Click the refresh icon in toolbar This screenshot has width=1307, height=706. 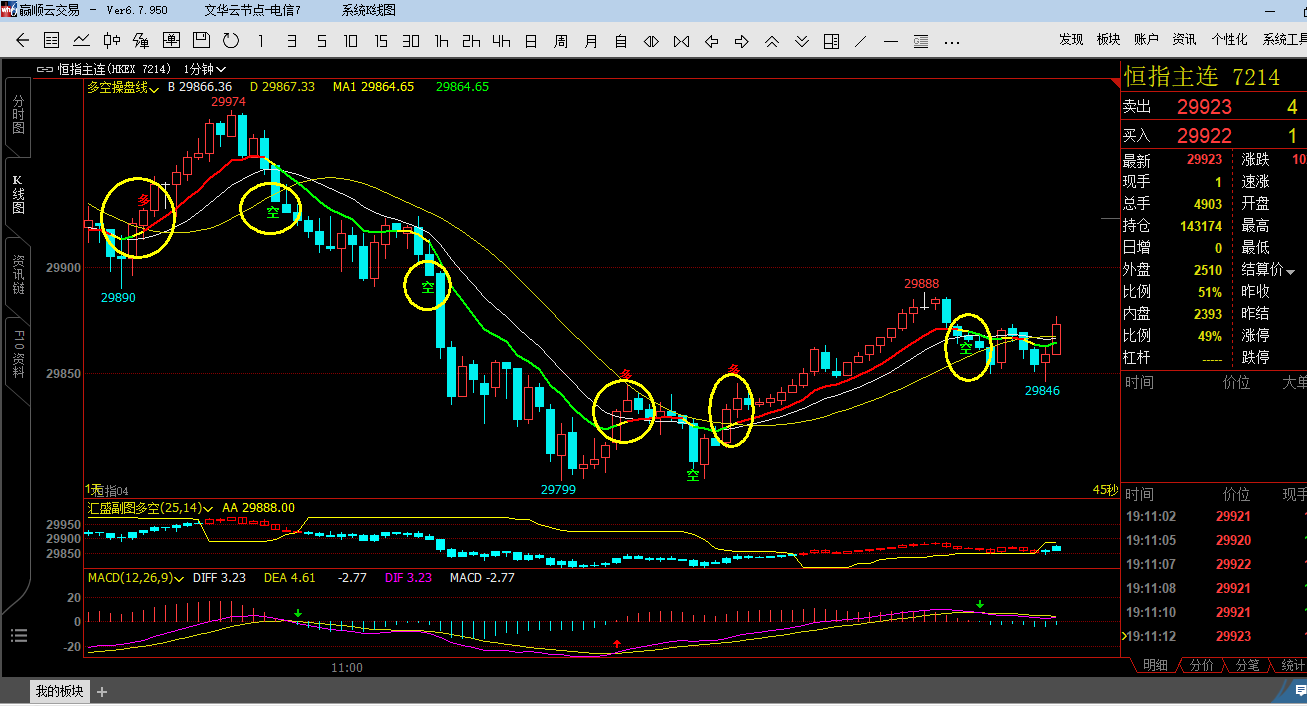[231, 41]
